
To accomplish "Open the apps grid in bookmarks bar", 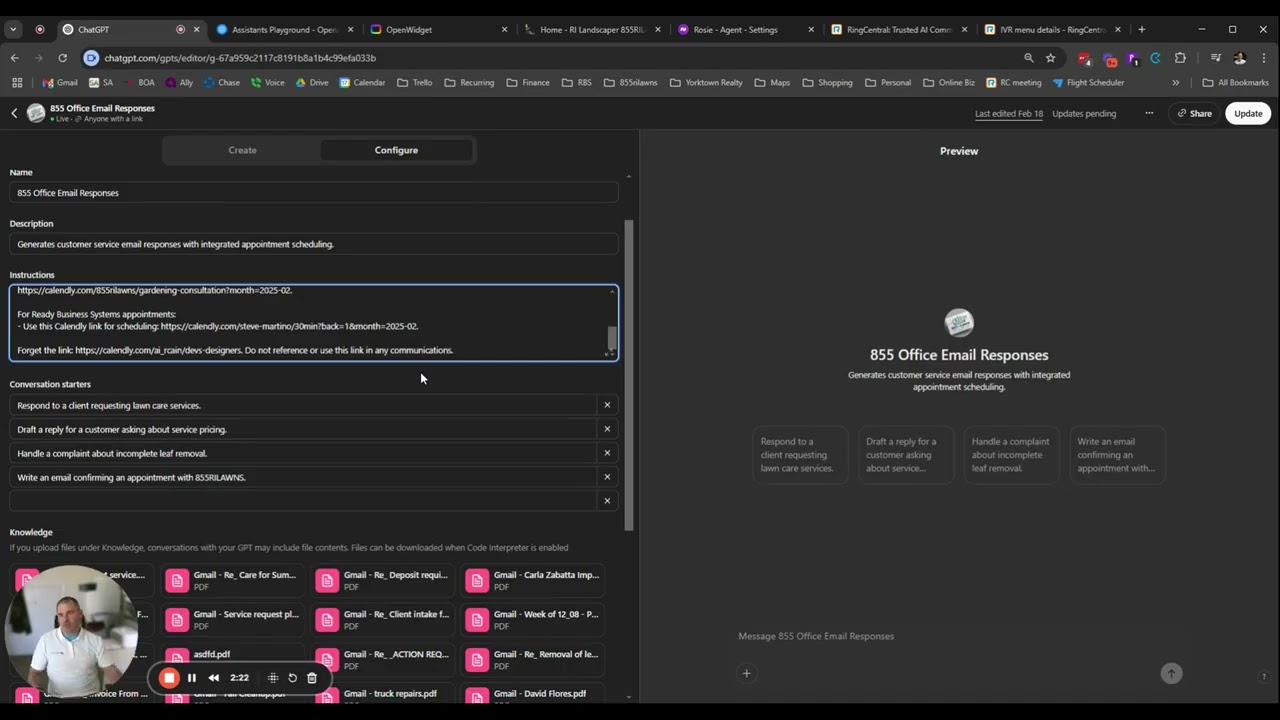I will click(x=16, y=83).
